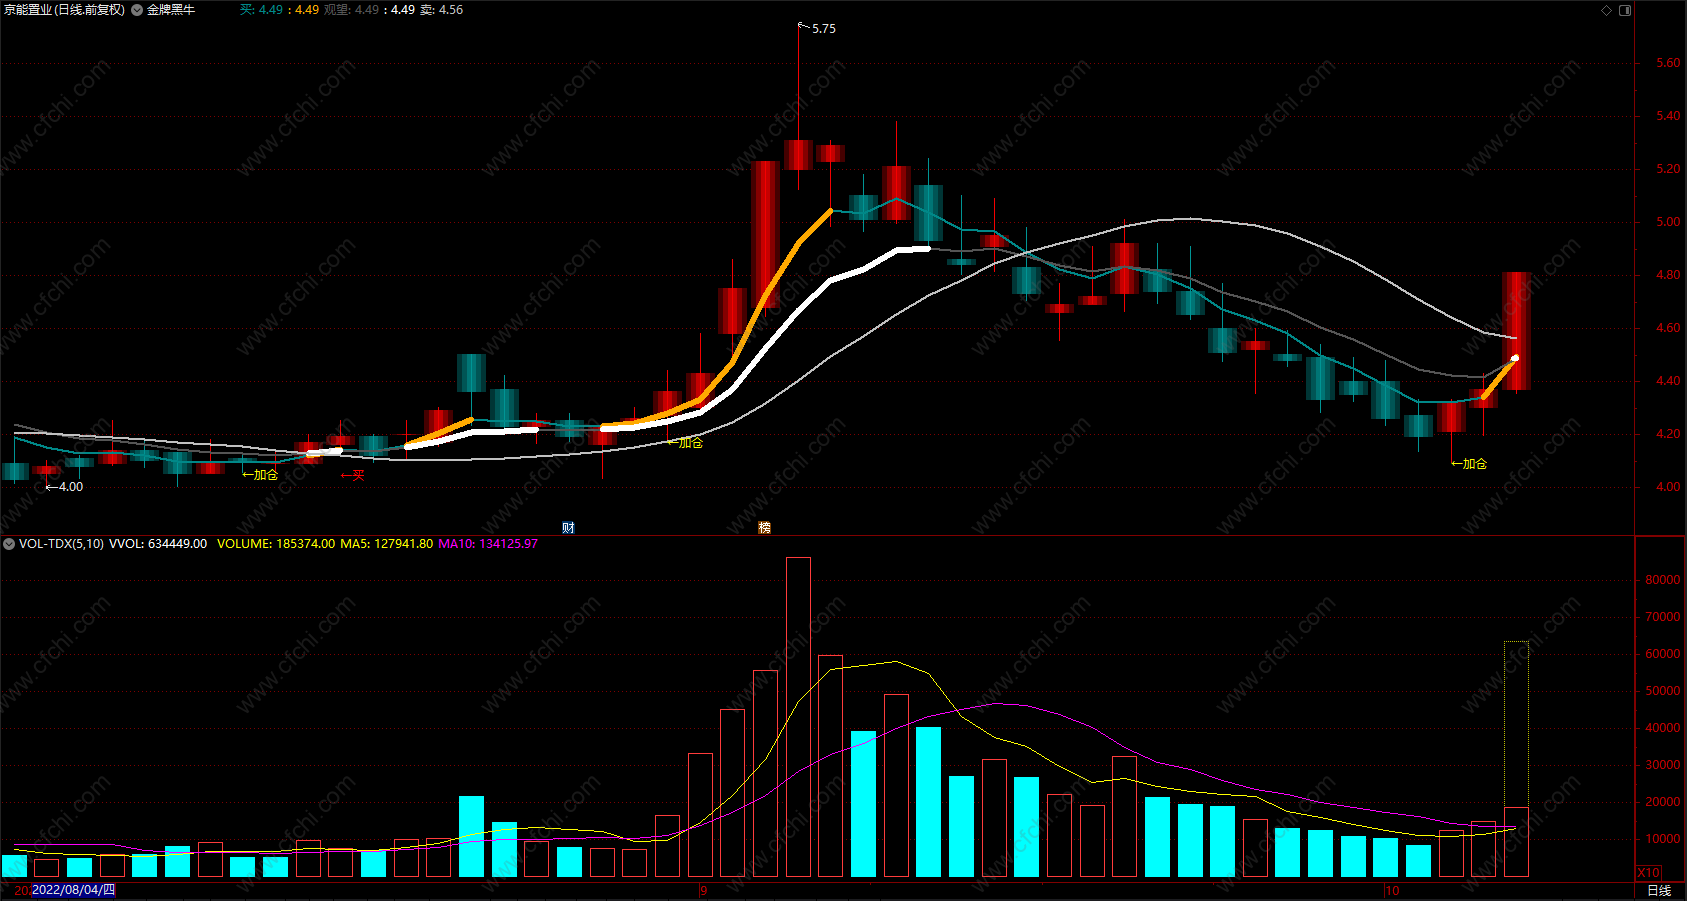This screenshot has height=901, width=1687.
Task: Click the MA5: 127941.80 volume value
Action: [x=387, y=544]
